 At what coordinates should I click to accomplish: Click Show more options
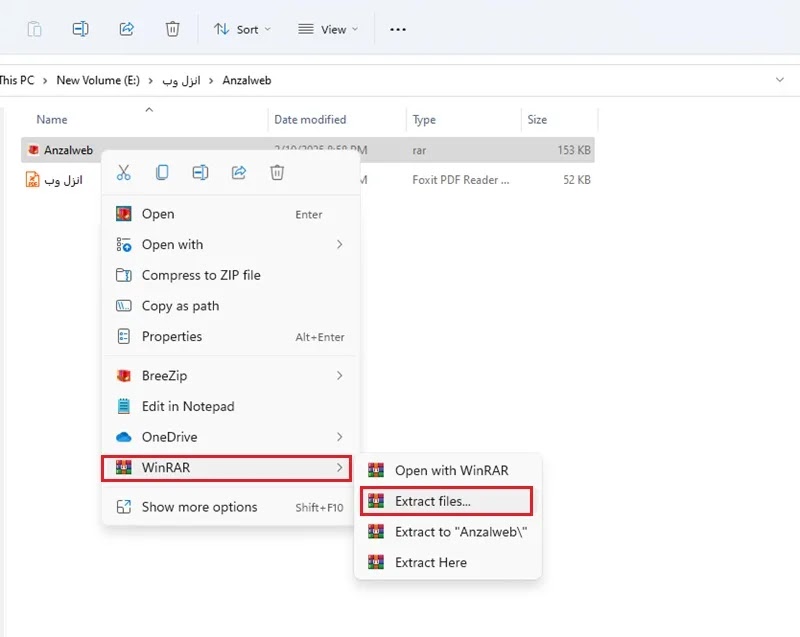point(231,507)
